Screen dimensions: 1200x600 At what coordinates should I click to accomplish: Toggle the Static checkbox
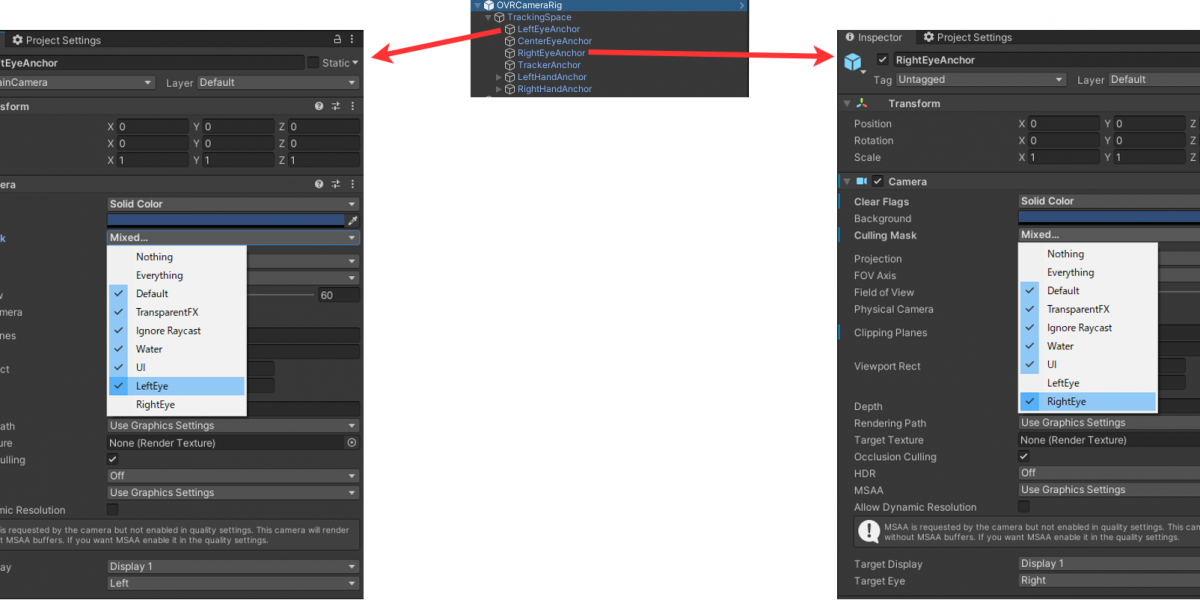coord(313,63)
